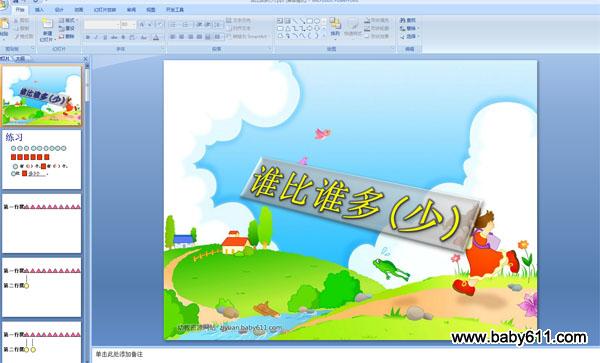Toggle Align Text Left
The width and height of the screenshot is (600, 363).
point(173,37)
